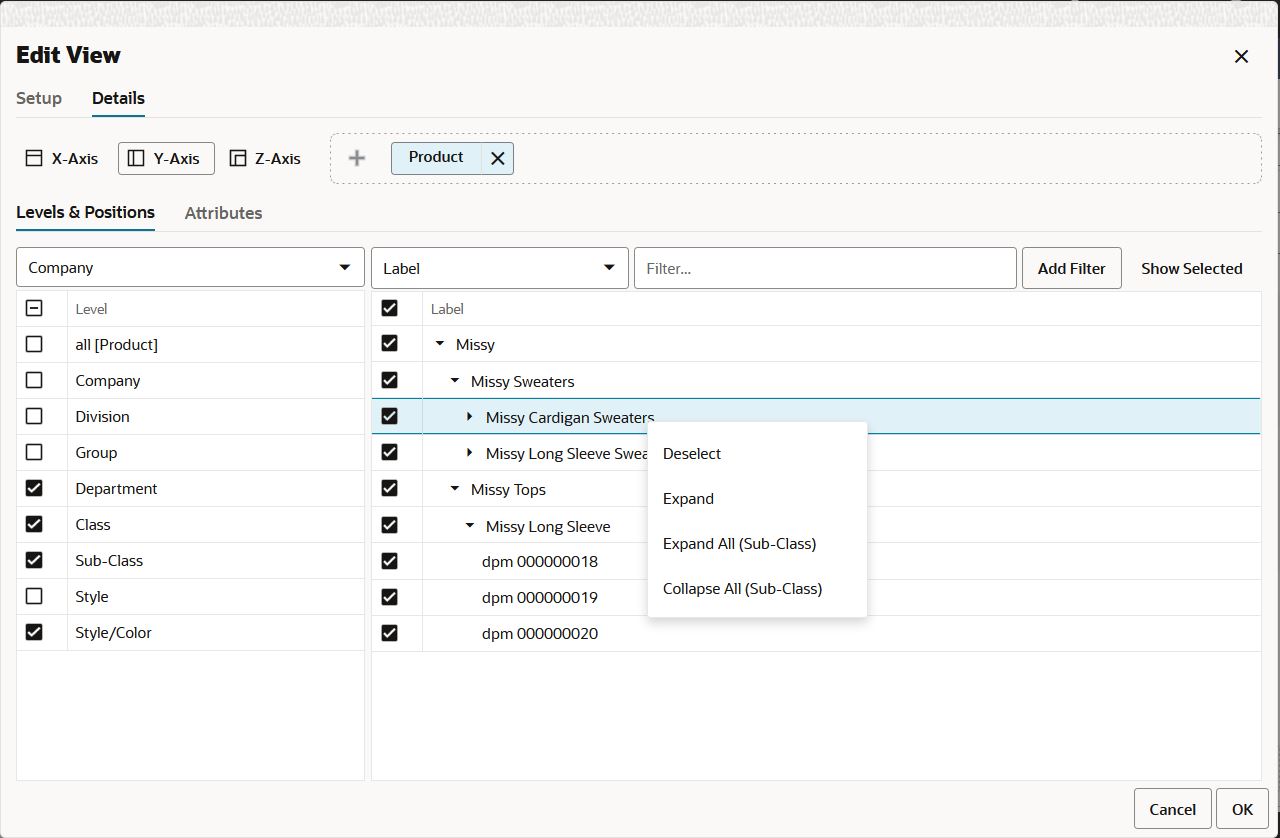Uncheck the dpm 000000019 row checkbox
Viewport: 1280px width, 838px height.
(390, 597)
